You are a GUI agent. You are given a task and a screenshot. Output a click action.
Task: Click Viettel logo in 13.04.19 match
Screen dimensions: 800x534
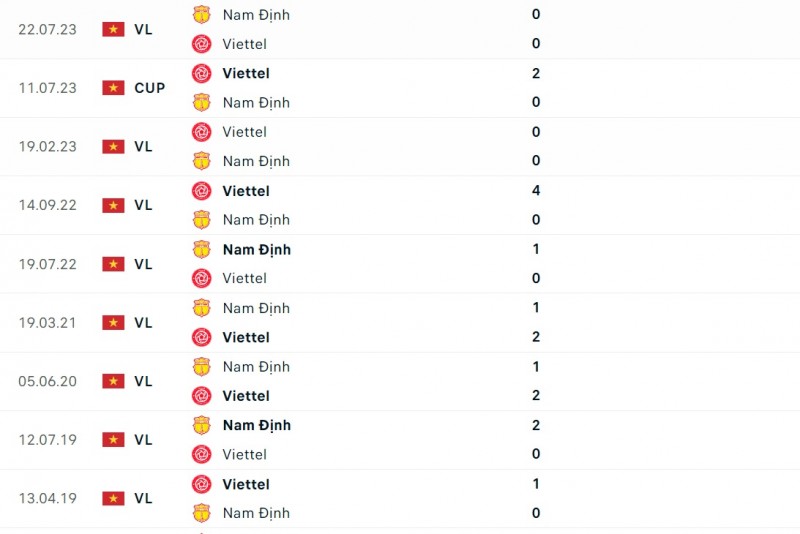point(202,484)
